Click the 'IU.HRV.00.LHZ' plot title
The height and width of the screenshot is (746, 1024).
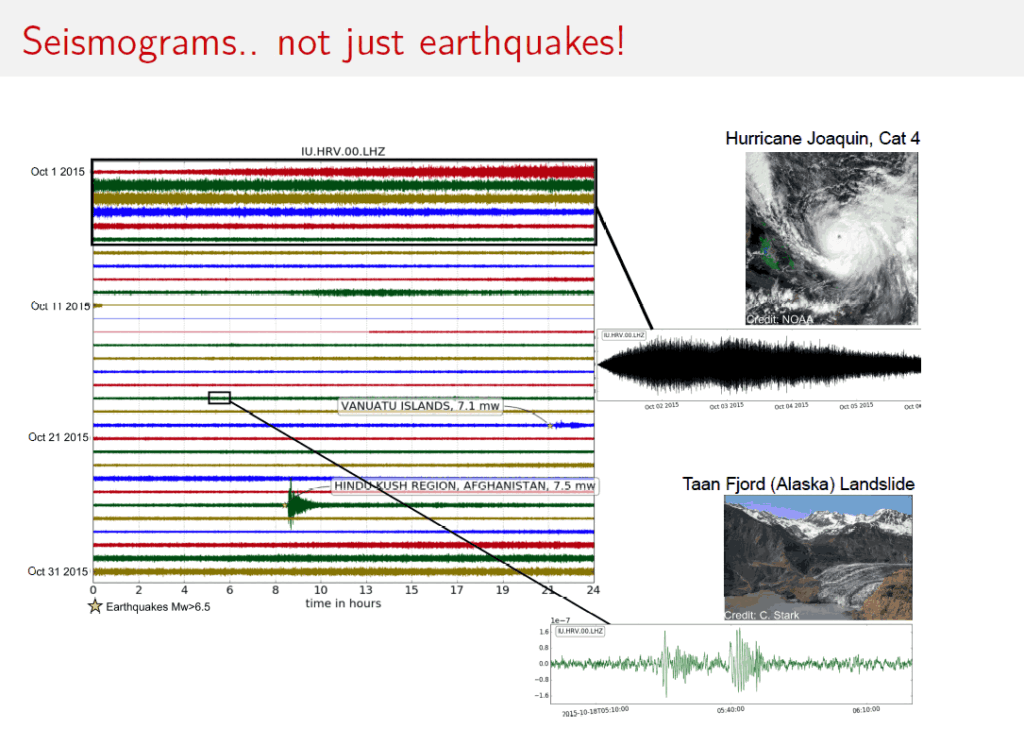click(x=343, y=152)
